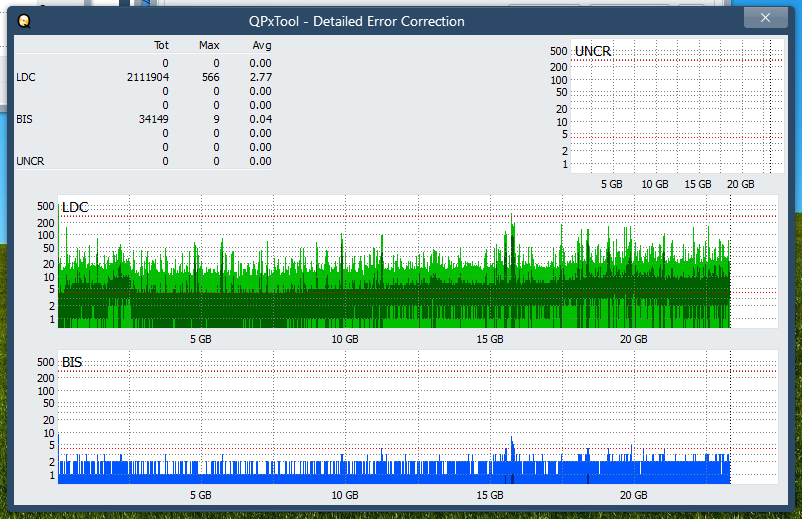Click the QPxTool app icon in title bar
The height and width of the screenshot is (519, 802).
24,21
